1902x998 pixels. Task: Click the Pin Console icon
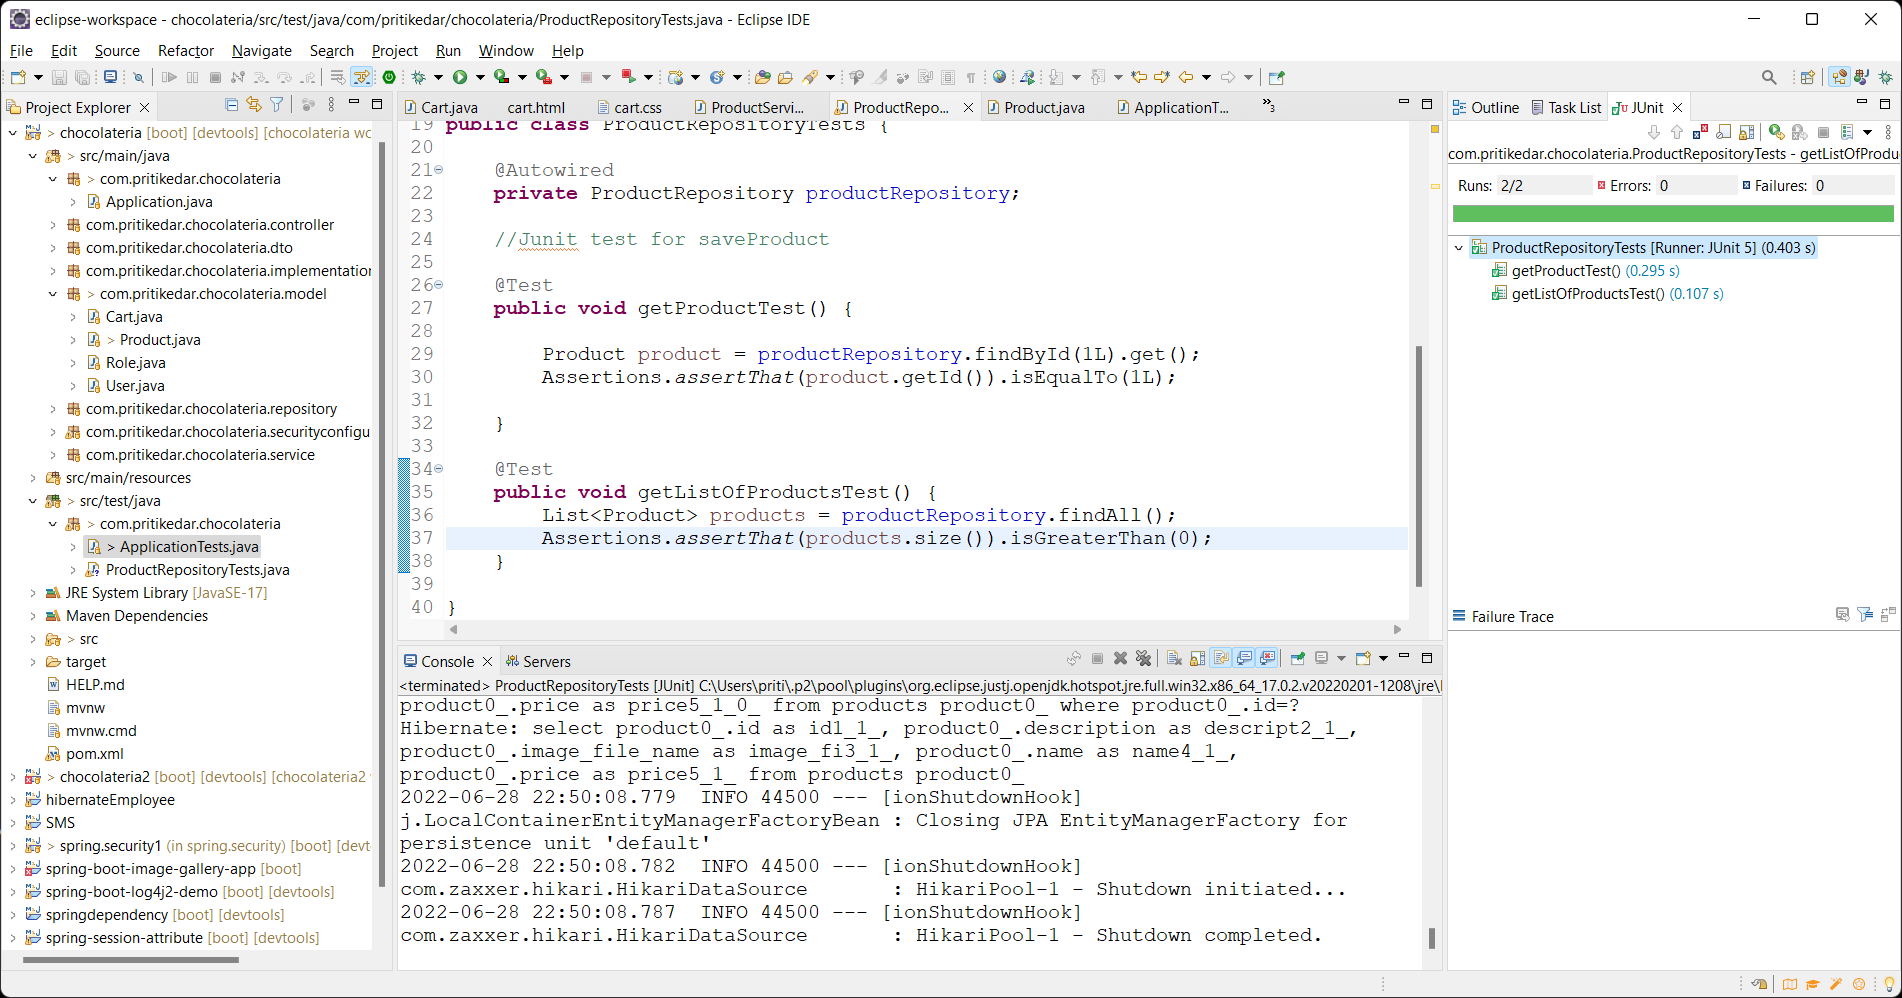[x=1297, y=658]
